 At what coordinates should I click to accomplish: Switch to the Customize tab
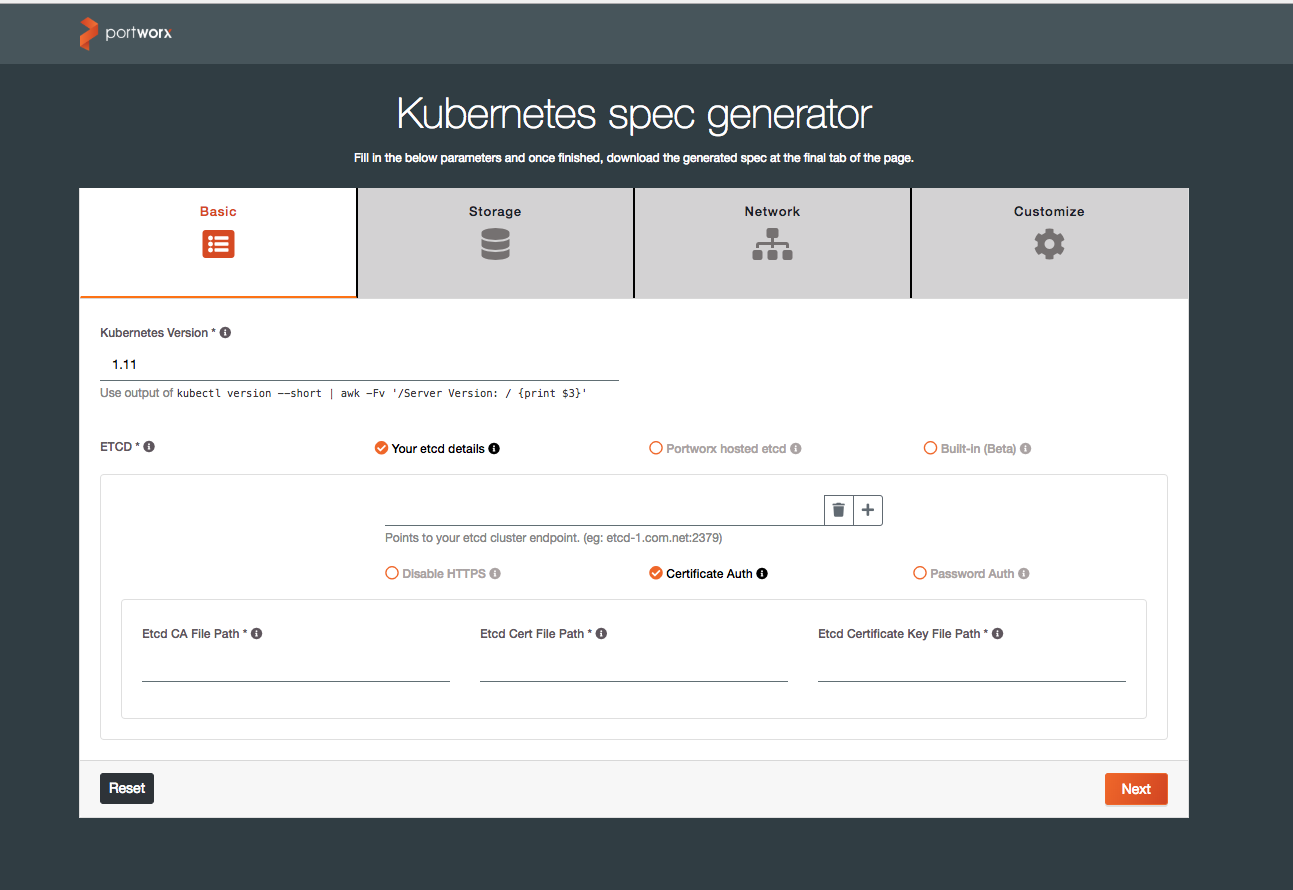[x=1050, y=243]
